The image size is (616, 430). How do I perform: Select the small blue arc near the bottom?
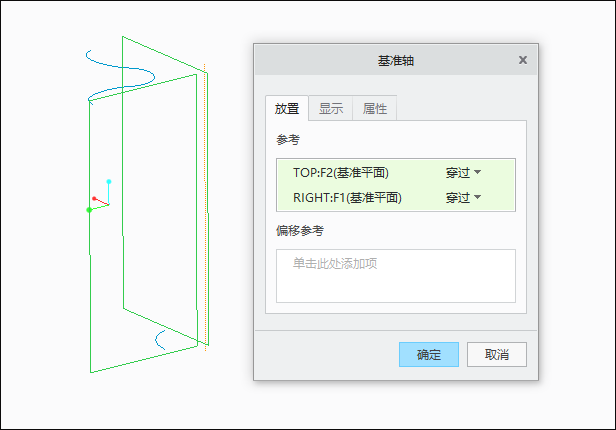click(158, 340)
